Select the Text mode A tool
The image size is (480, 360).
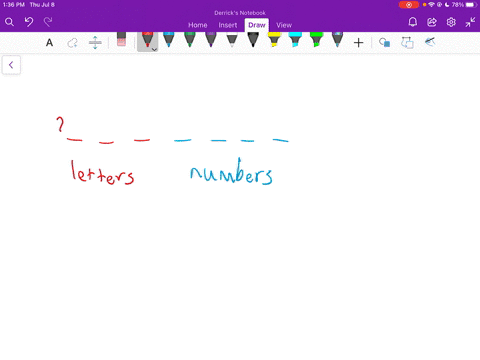tap(49, 43)
